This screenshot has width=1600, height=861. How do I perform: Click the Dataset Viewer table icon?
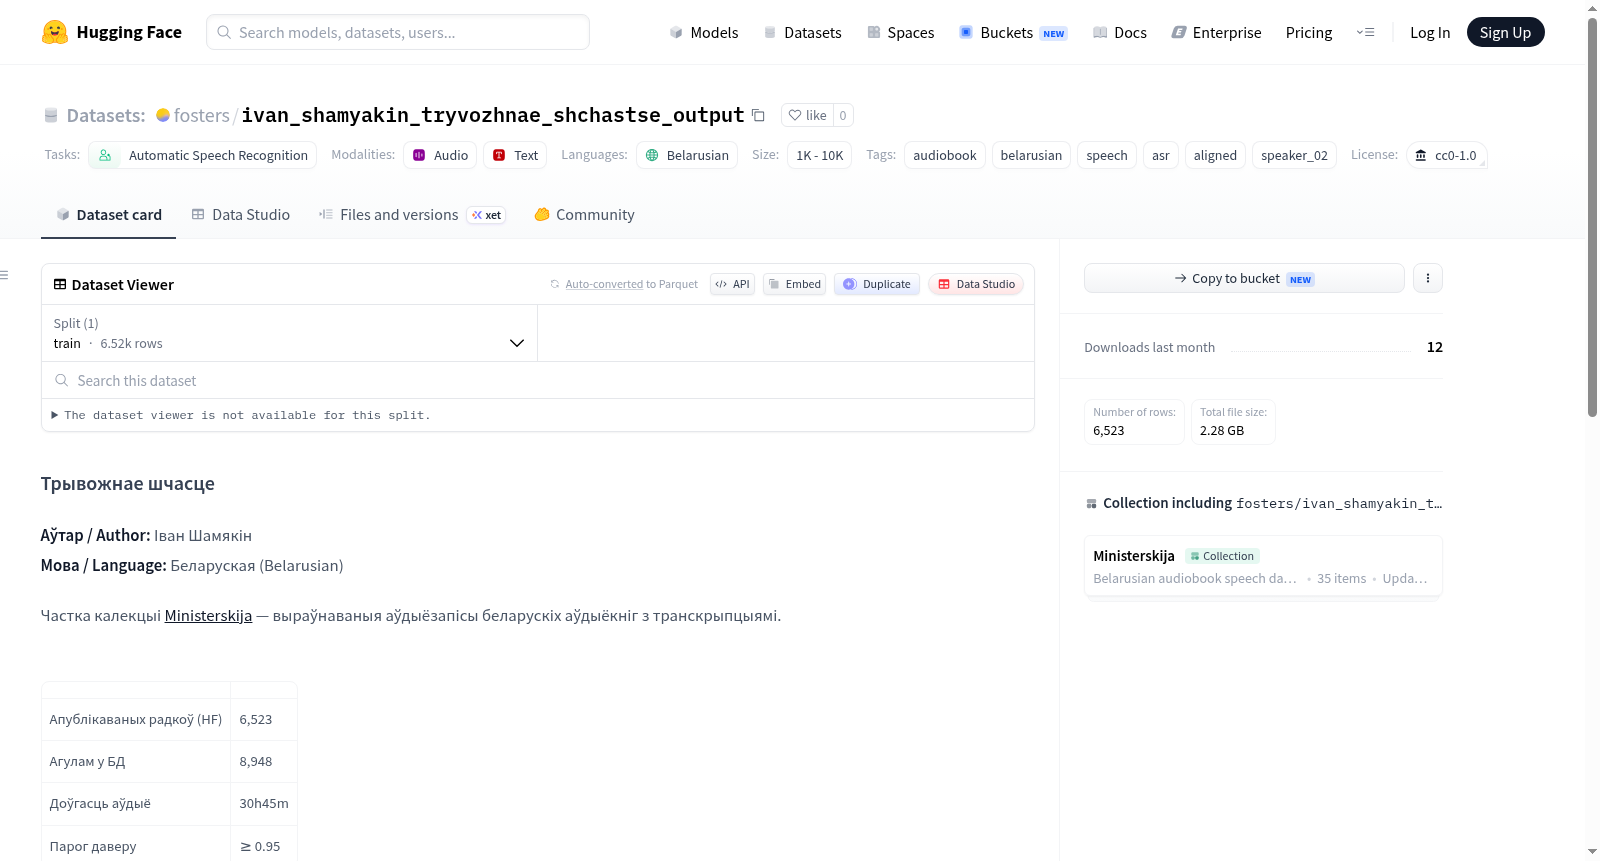(60, 284)
